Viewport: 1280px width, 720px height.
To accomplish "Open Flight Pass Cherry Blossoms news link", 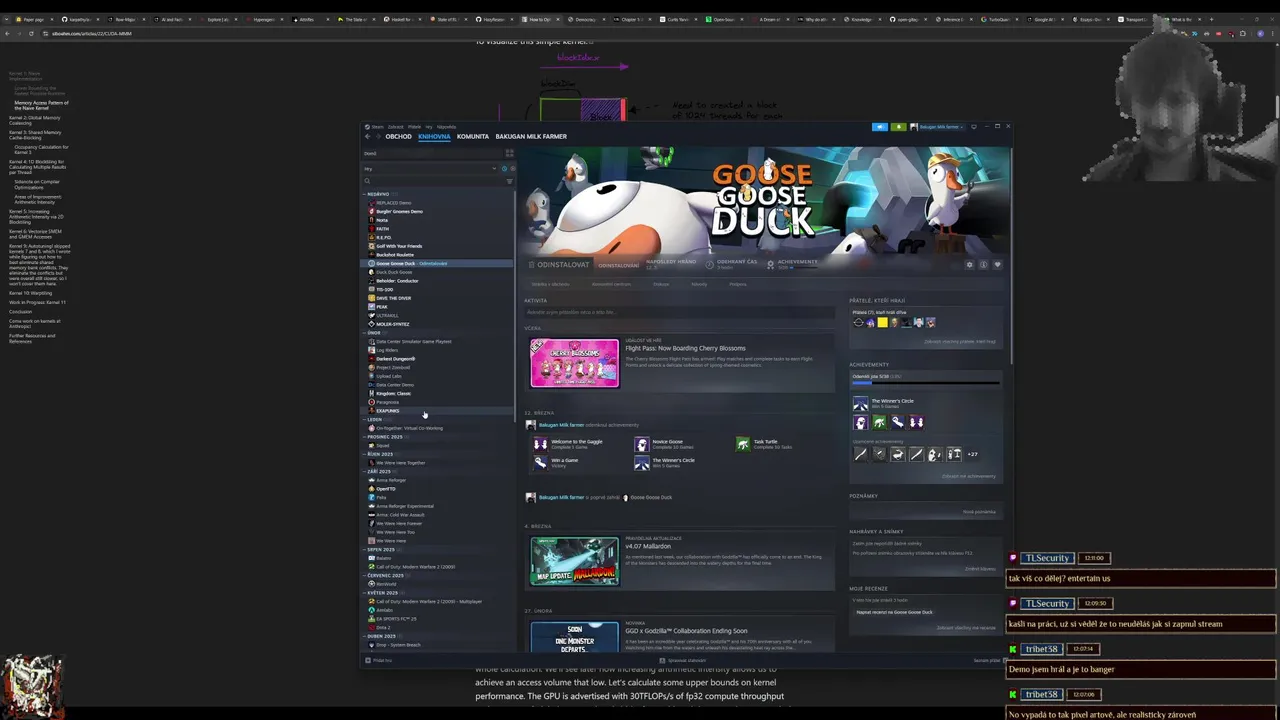I will (x=685, y=348).
